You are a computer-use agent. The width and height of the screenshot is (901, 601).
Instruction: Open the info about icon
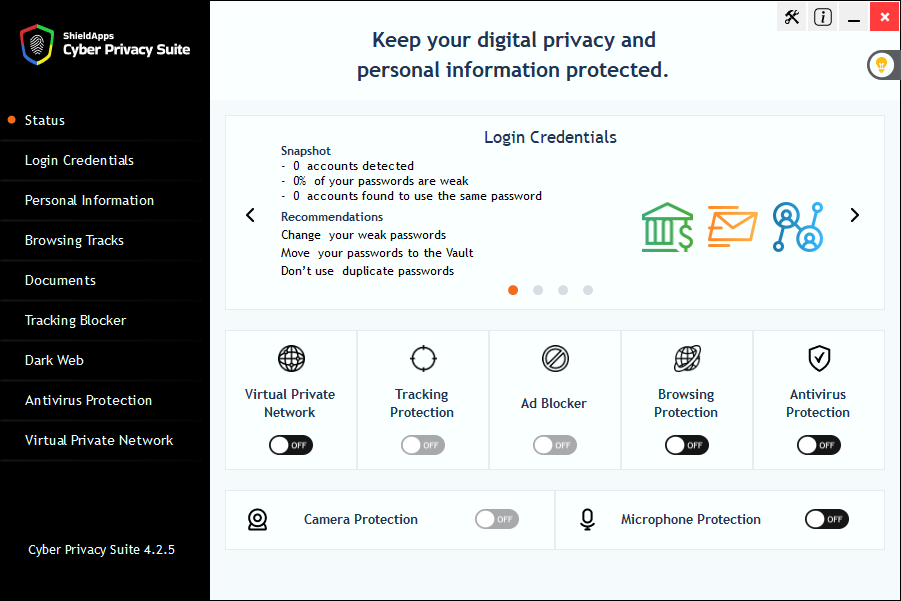(x=823, y=17)
